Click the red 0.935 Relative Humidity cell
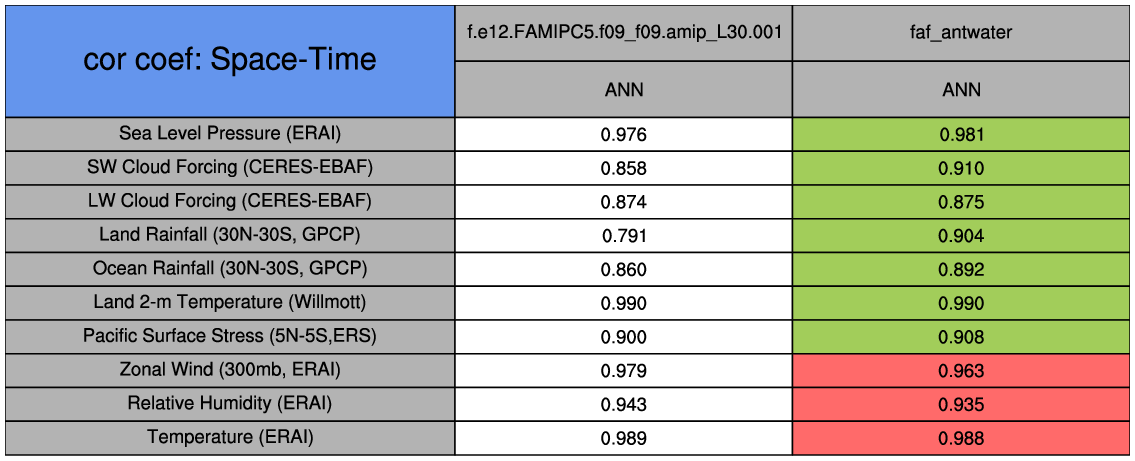Screen dimensions: 1135x461 click(x=962, y=405)
